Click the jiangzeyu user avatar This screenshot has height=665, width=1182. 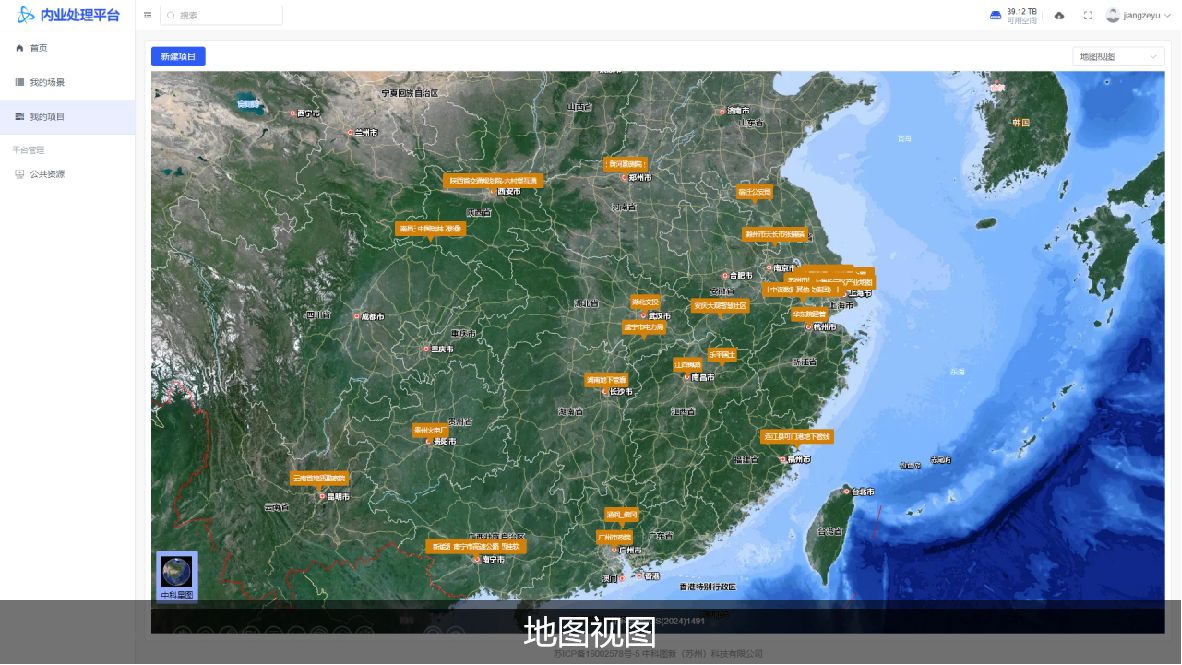[1113, 15]
